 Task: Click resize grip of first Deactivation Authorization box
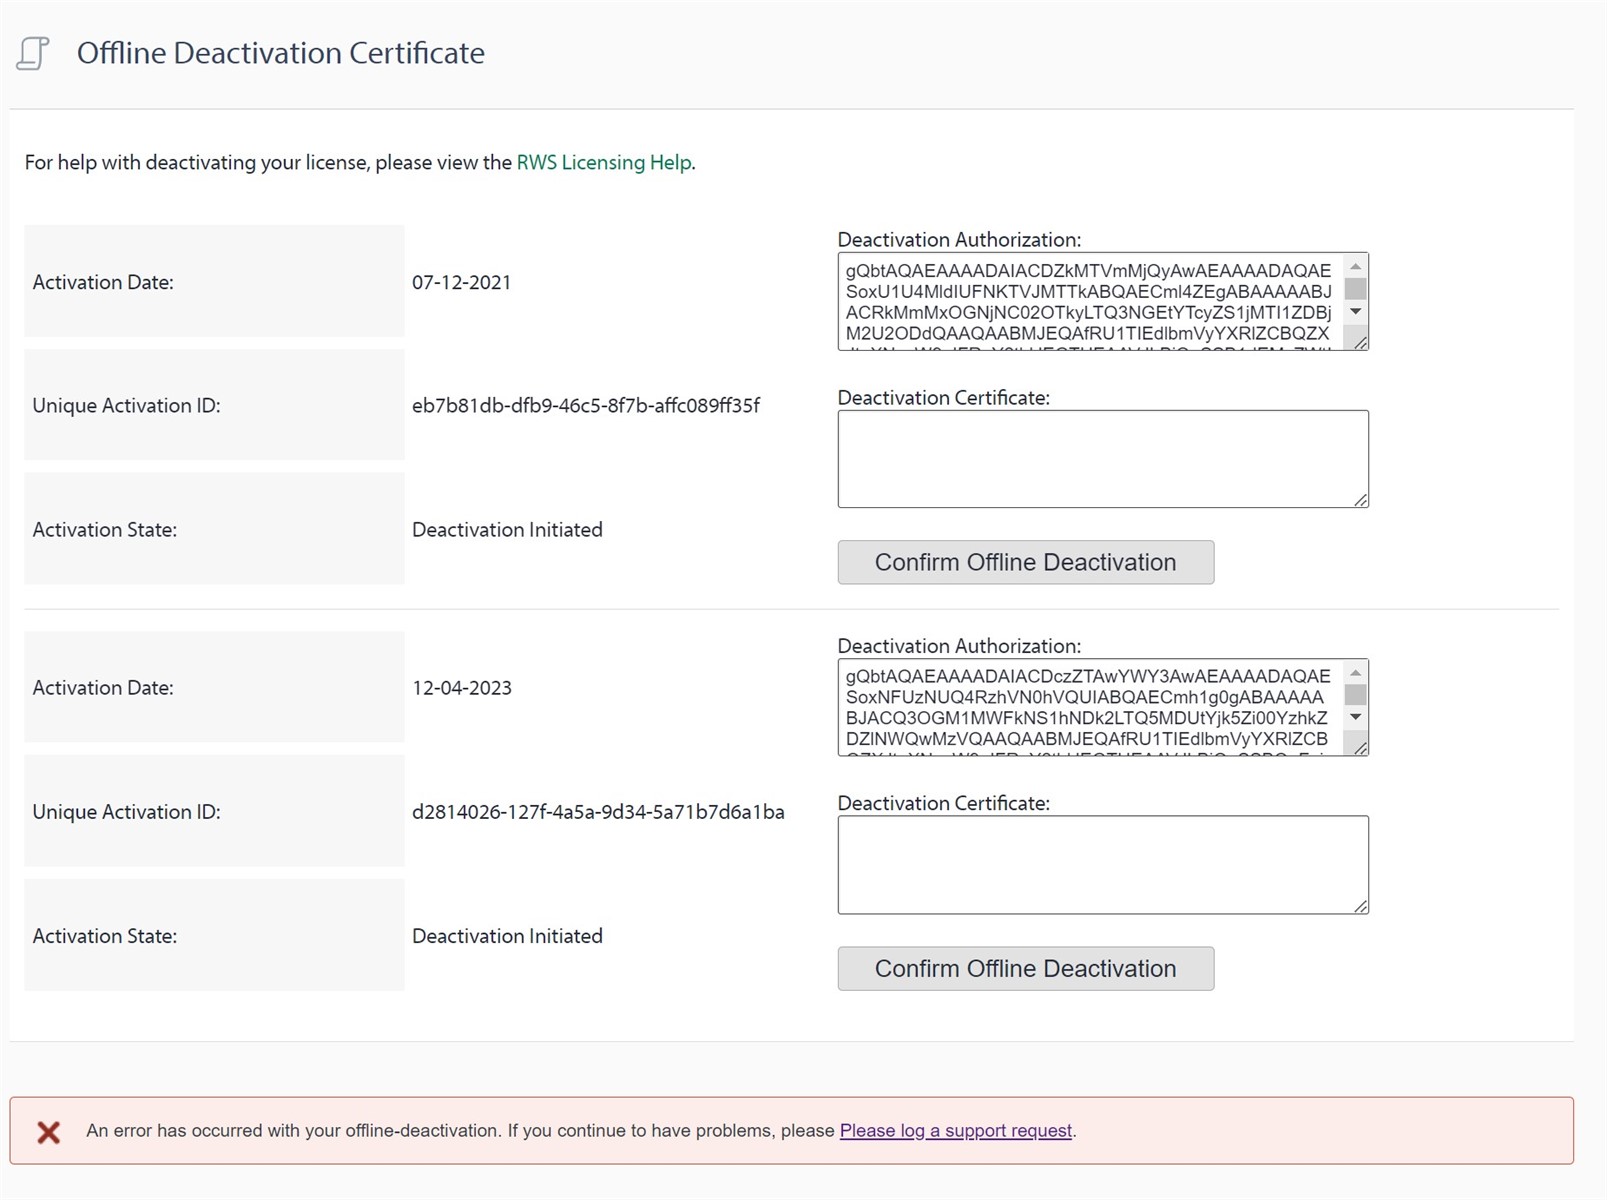pyautogui.click(x=1362, y=345)
